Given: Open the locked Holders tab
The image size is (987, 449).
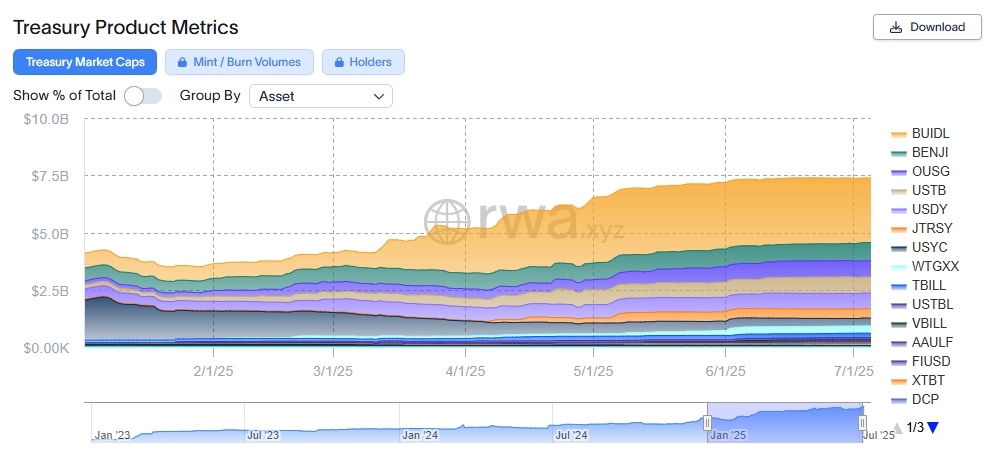Looking at the screenshot, I should click(x=363, y=62).
